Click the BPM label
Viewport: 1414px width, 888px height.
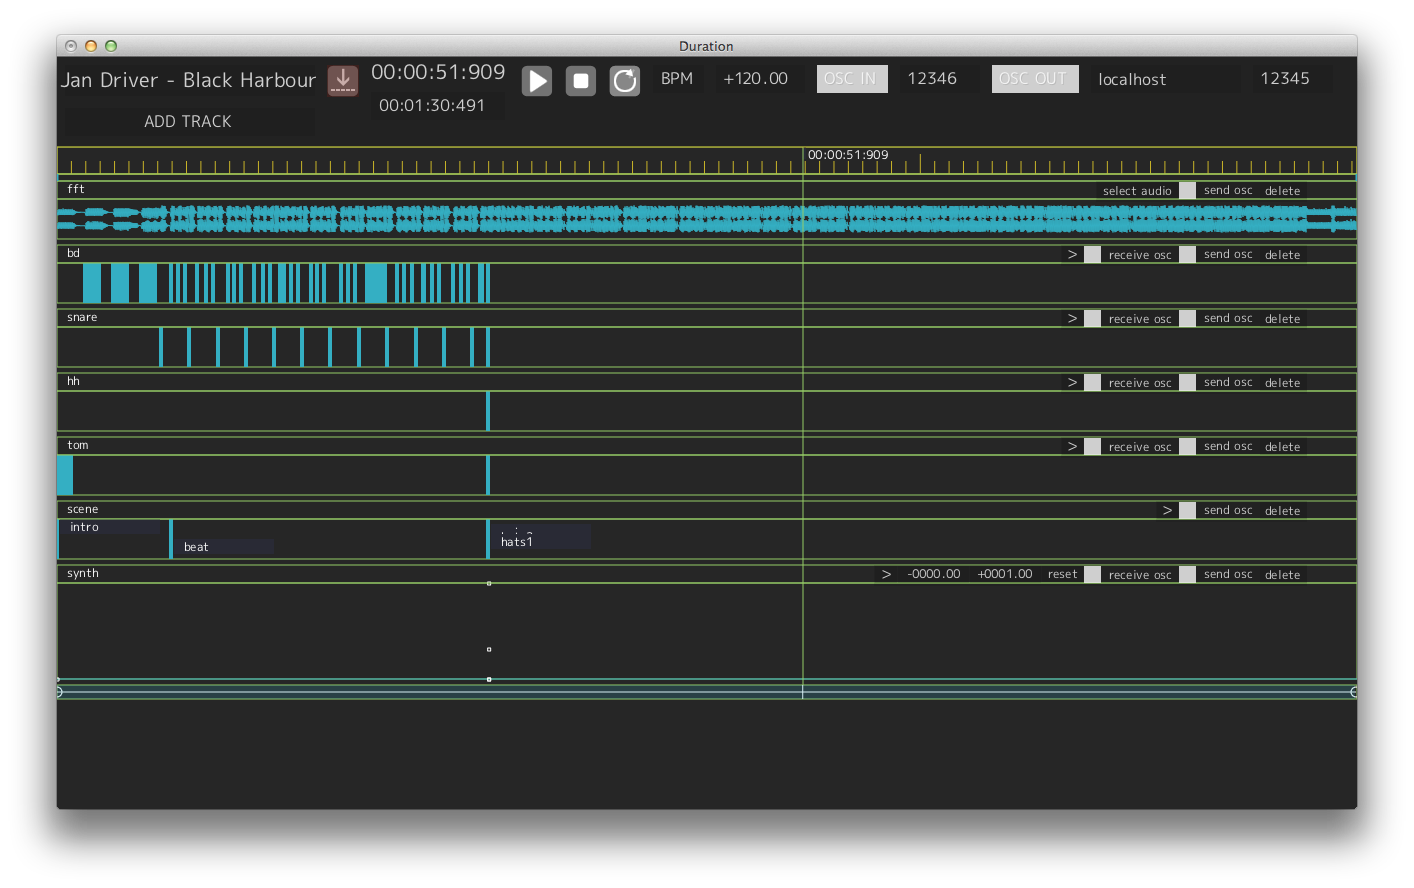[x=677, y=79]
